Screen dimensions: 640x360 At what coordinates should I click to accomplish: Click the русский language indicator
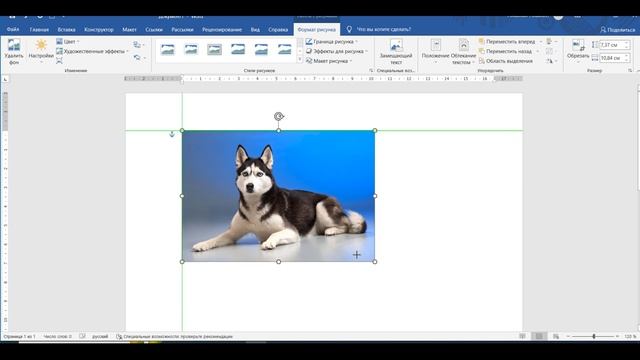pos(100,337)
